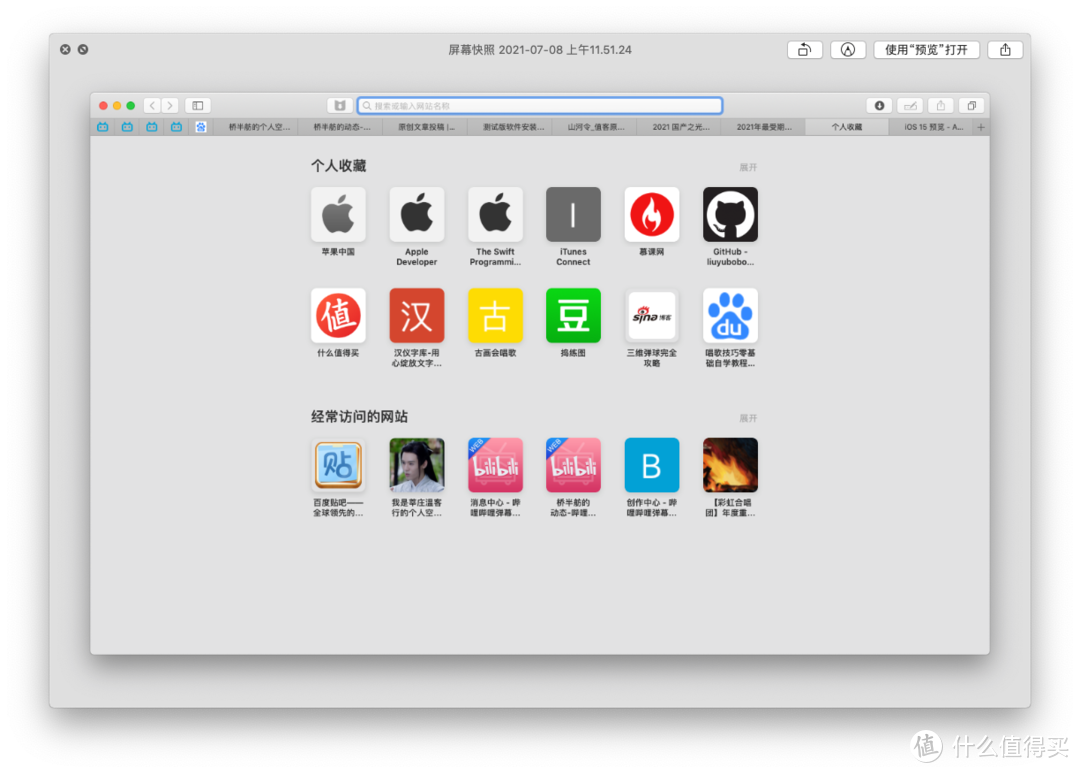Click the 使用“预览”打开 button
The image size is (1080, 773).
click(926, 50)
